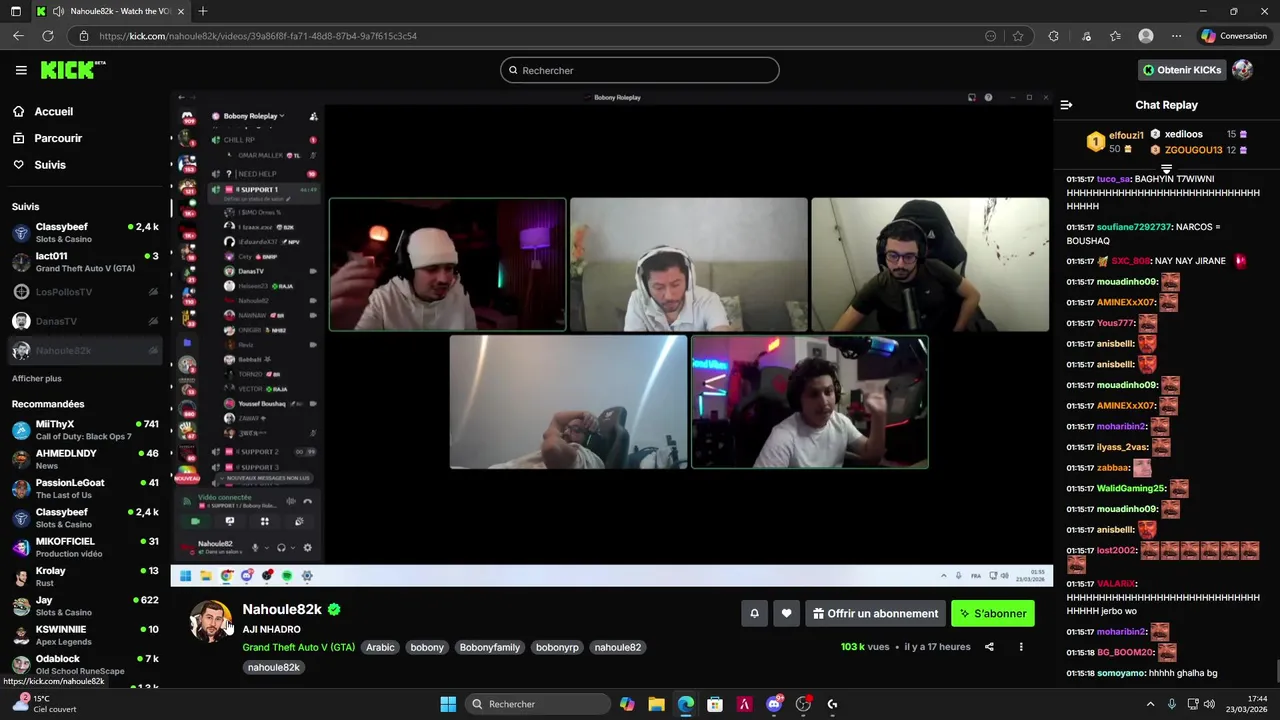Click chat user tuco_sa
Screen dimensions: 1280x720
(x=1113, y=179)
